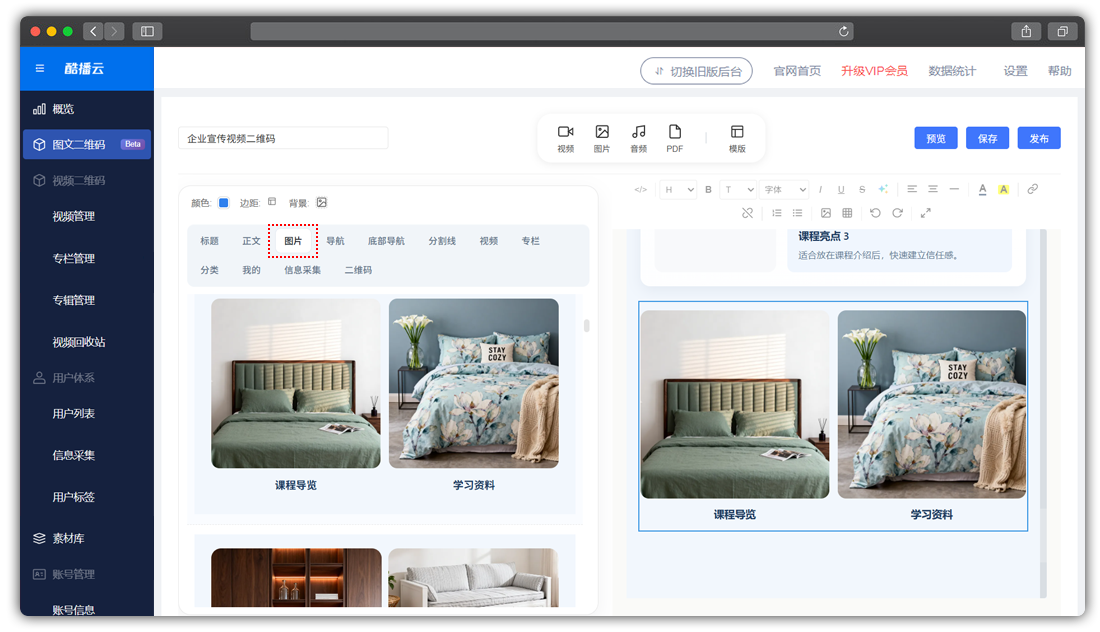Click the undo arrow in editor toolbar
This screenshot has width=1100, height=632.
(x=875, y=213)
